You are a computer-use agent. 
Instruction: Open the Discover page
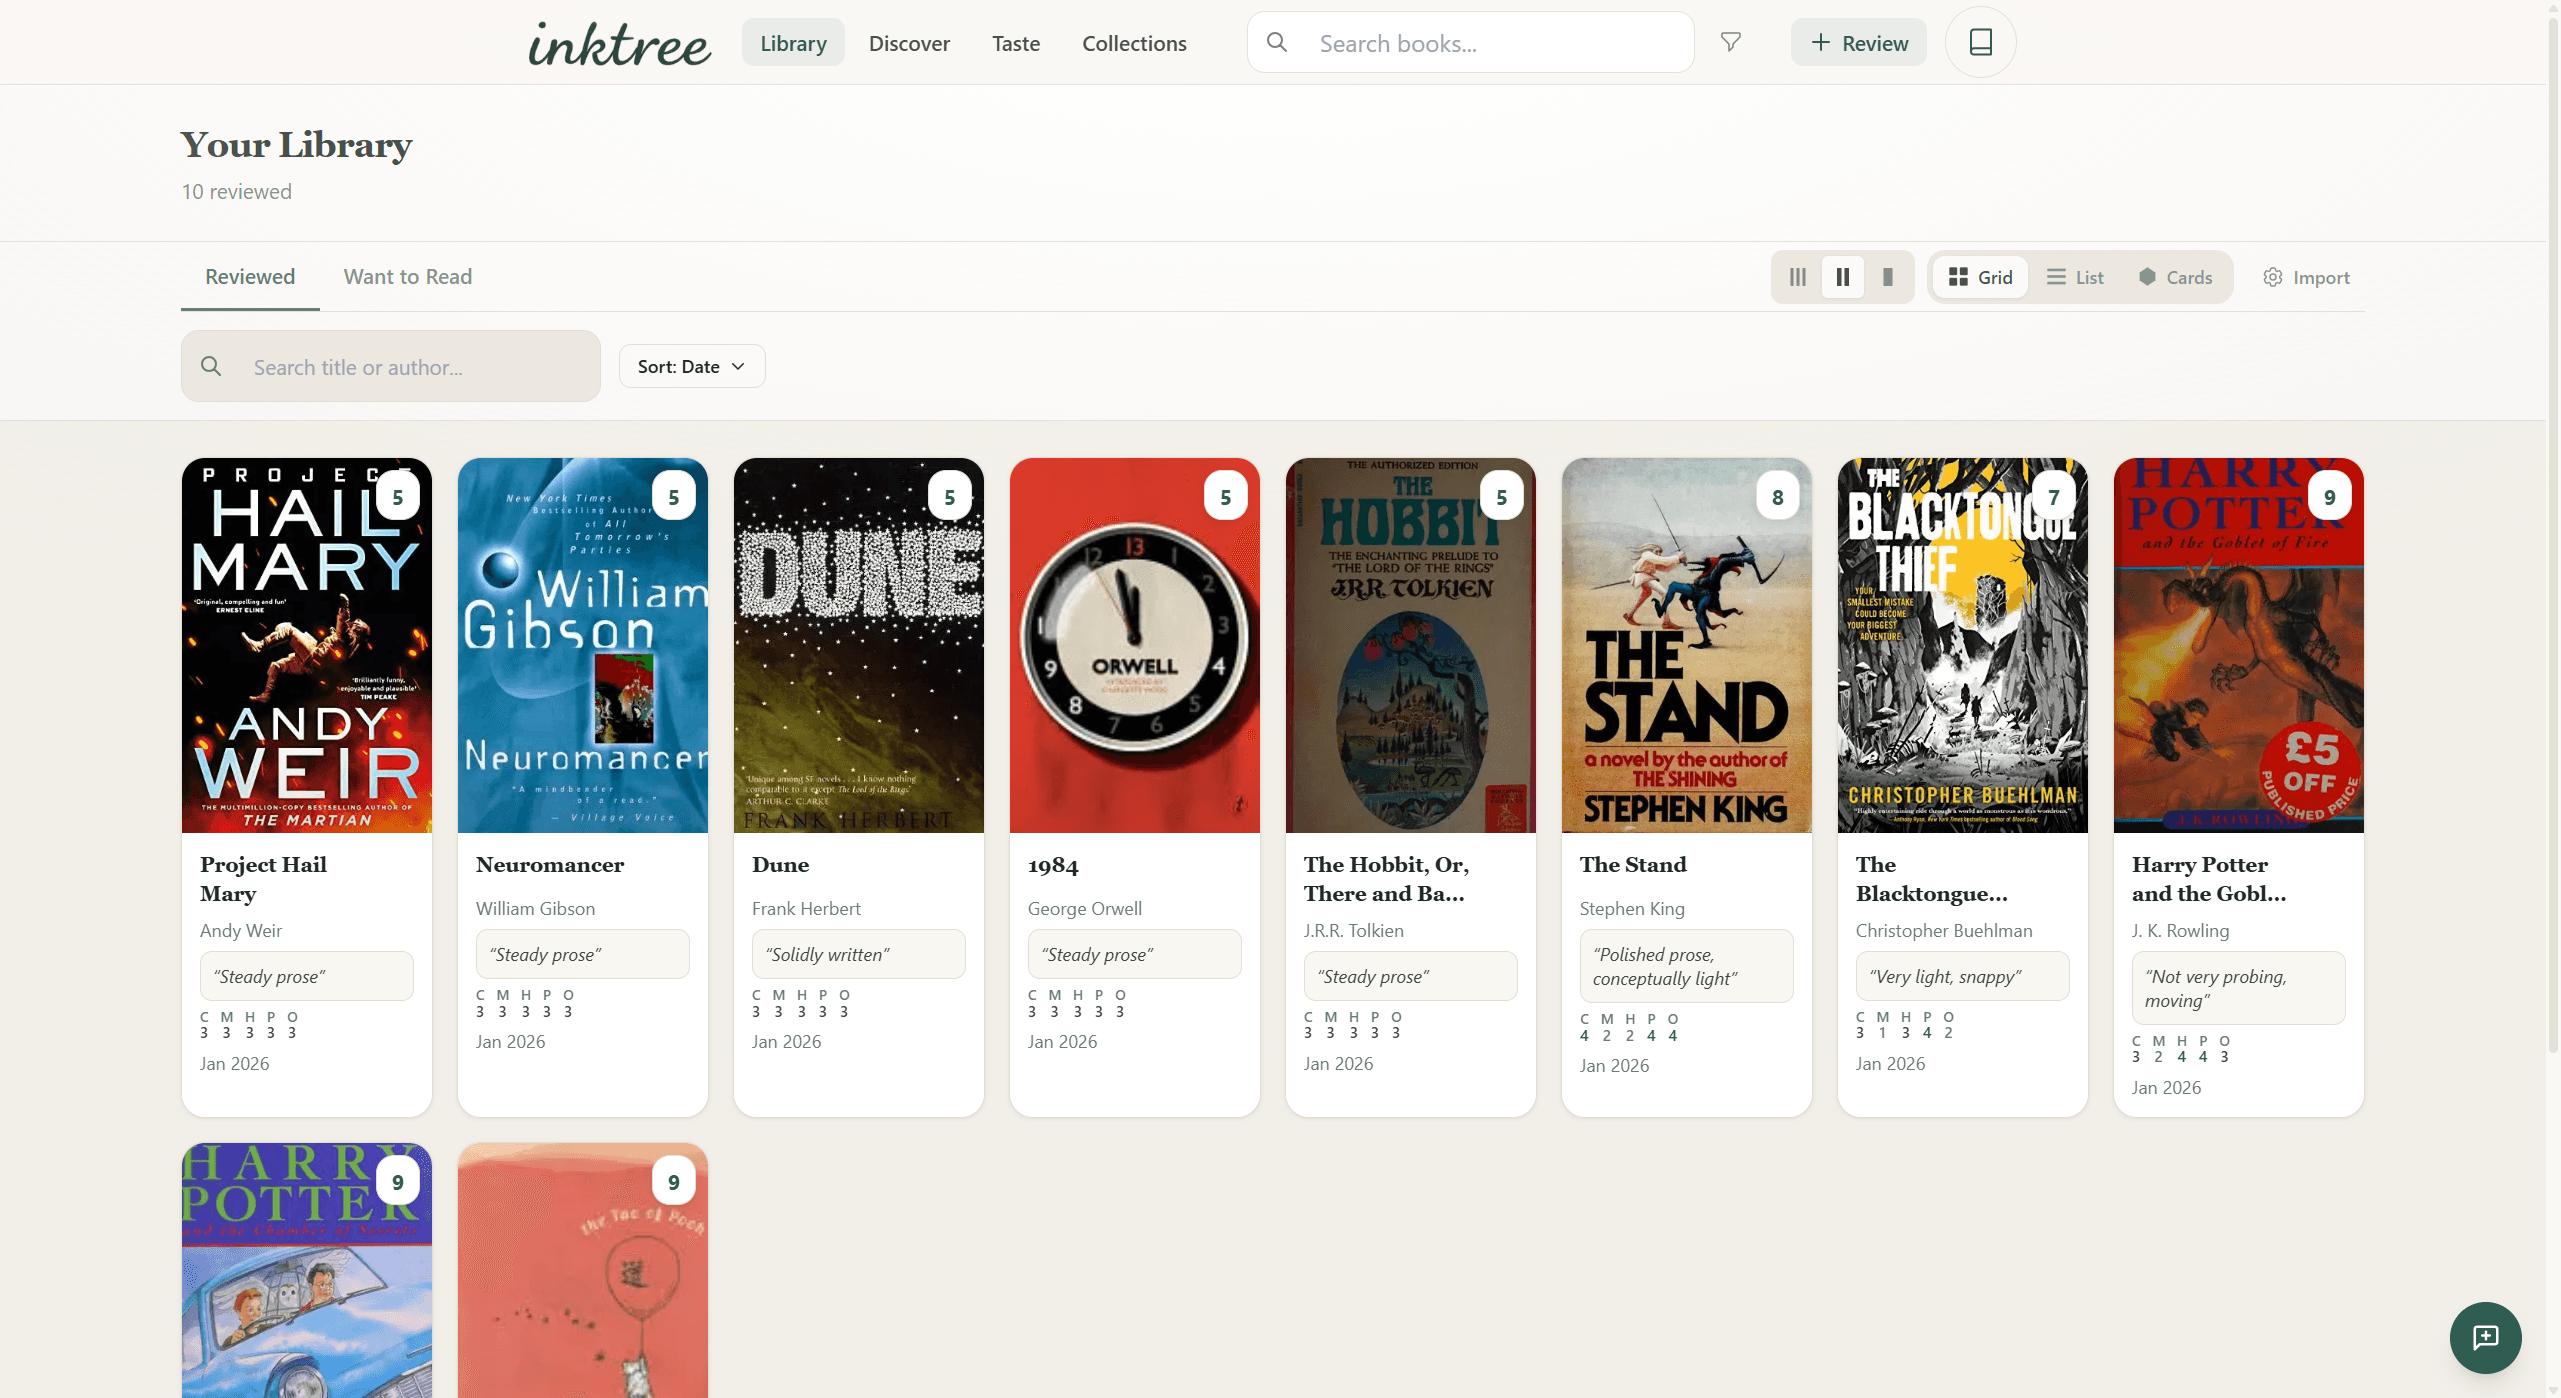coord(908,43)
